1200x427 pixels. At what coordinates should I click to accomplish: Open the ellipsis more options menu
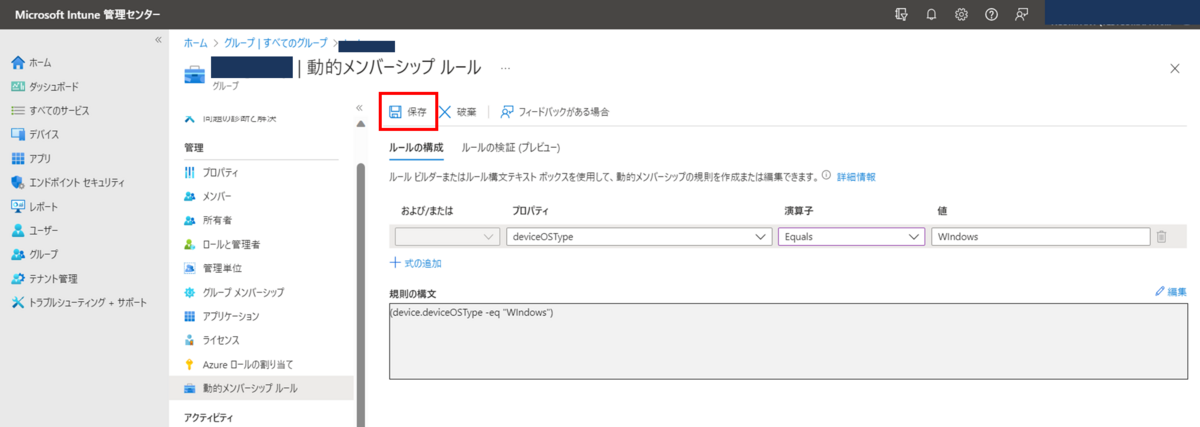(505, 68)
